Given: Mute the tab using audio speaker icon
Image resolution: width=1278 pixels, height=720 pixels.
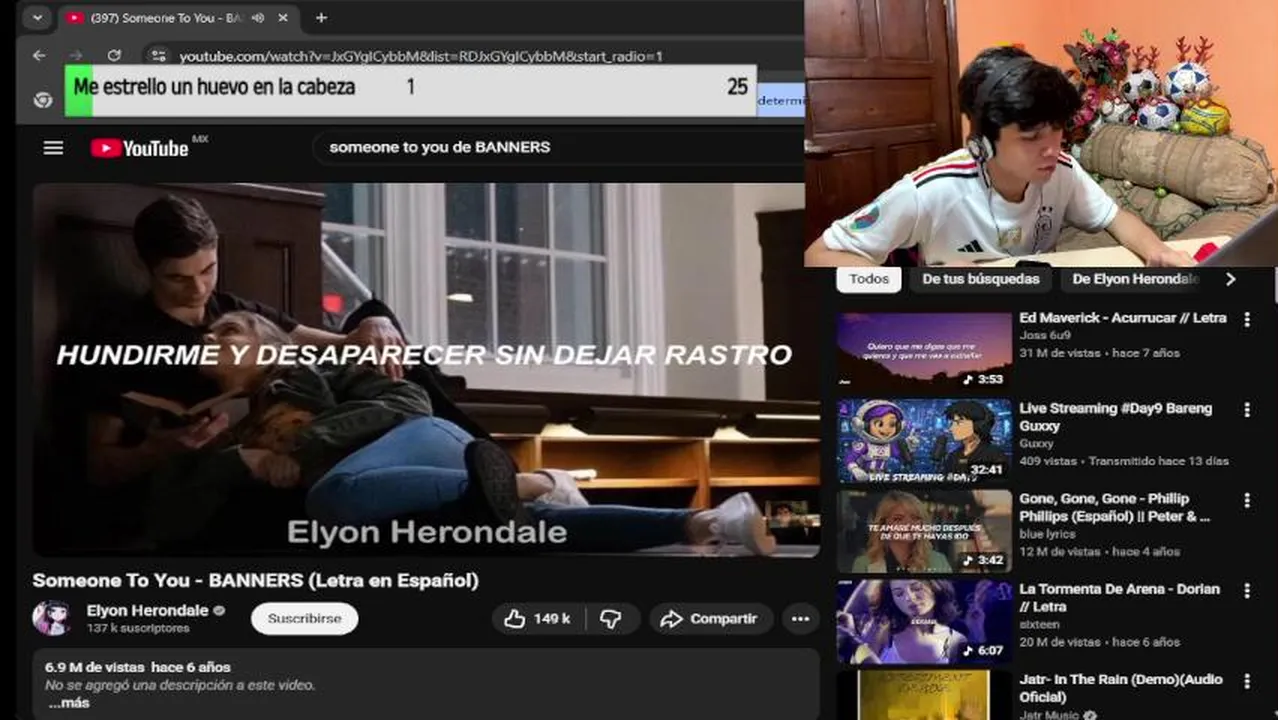Looking at the screenshot, I should tap(258, 18).
